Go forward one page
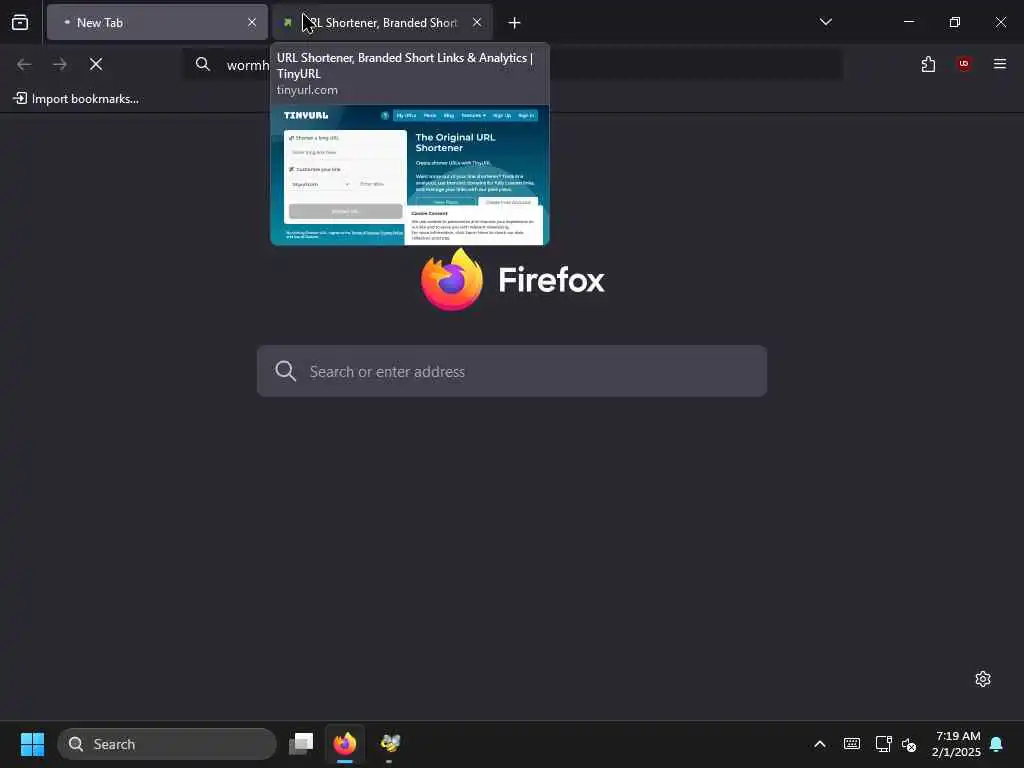The width and height of the screenshot is (1024, 768). tap(59, 64)
